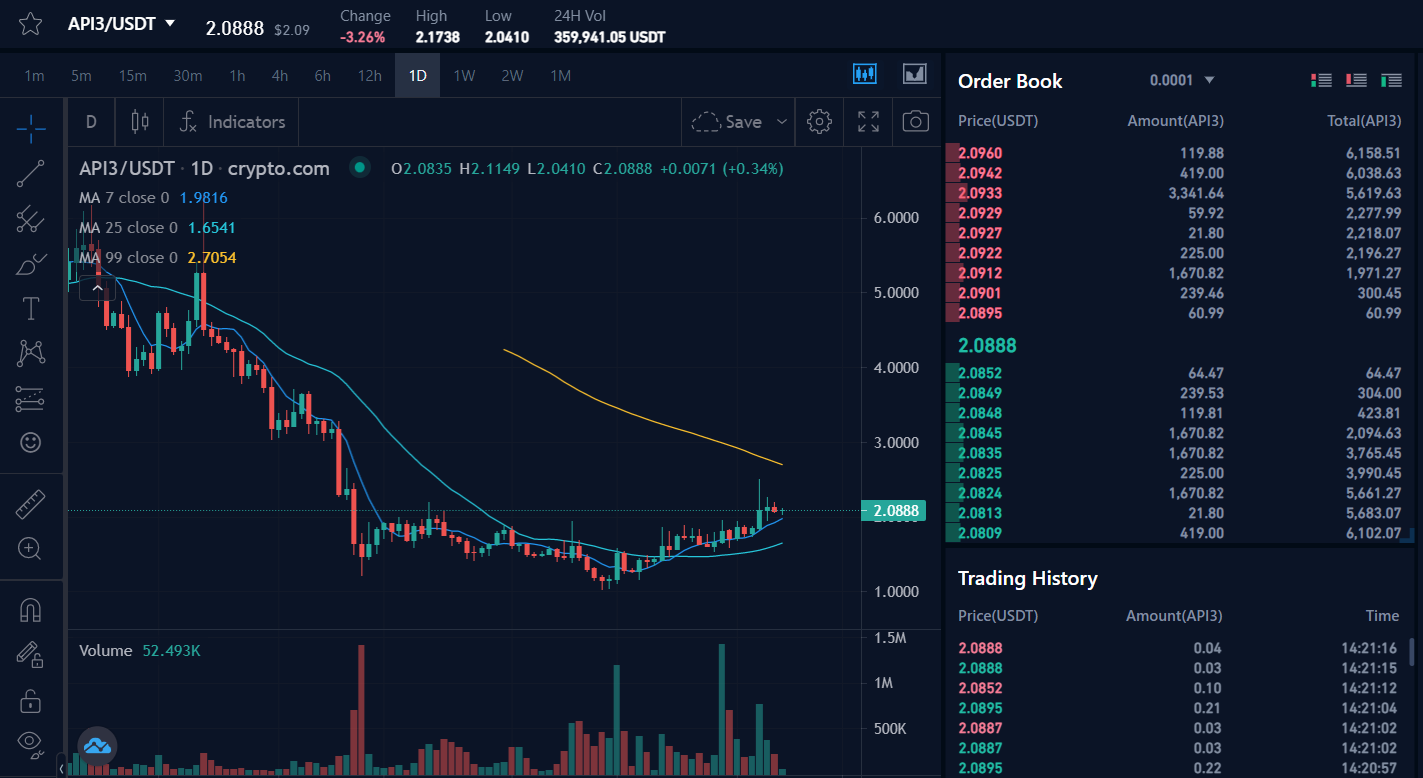Select the 1m timeframe tab

[x=34, y=75]
